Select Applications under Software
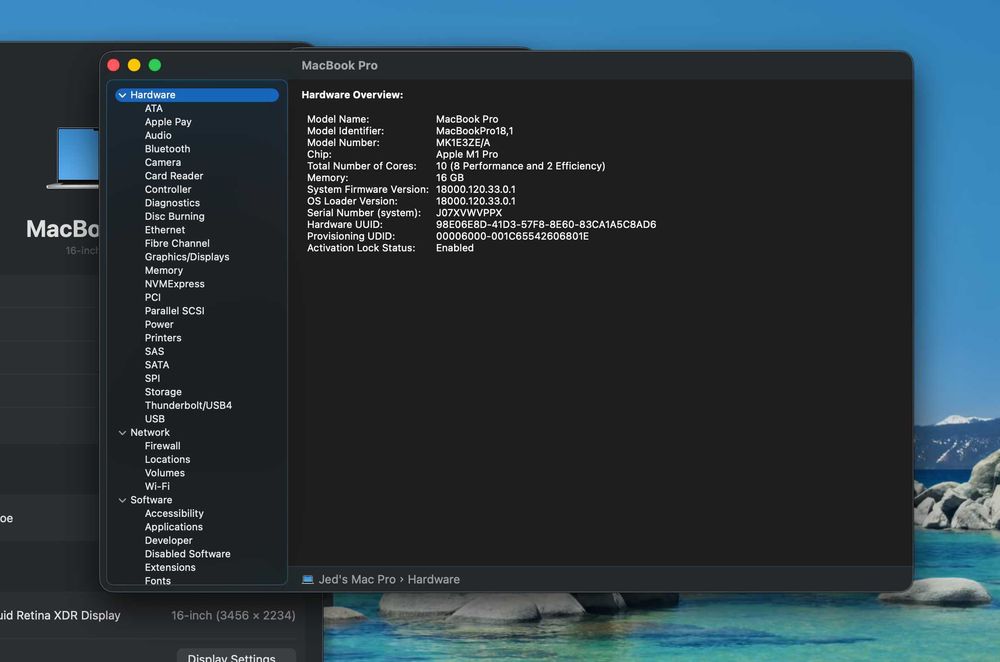 click(173, 527)
